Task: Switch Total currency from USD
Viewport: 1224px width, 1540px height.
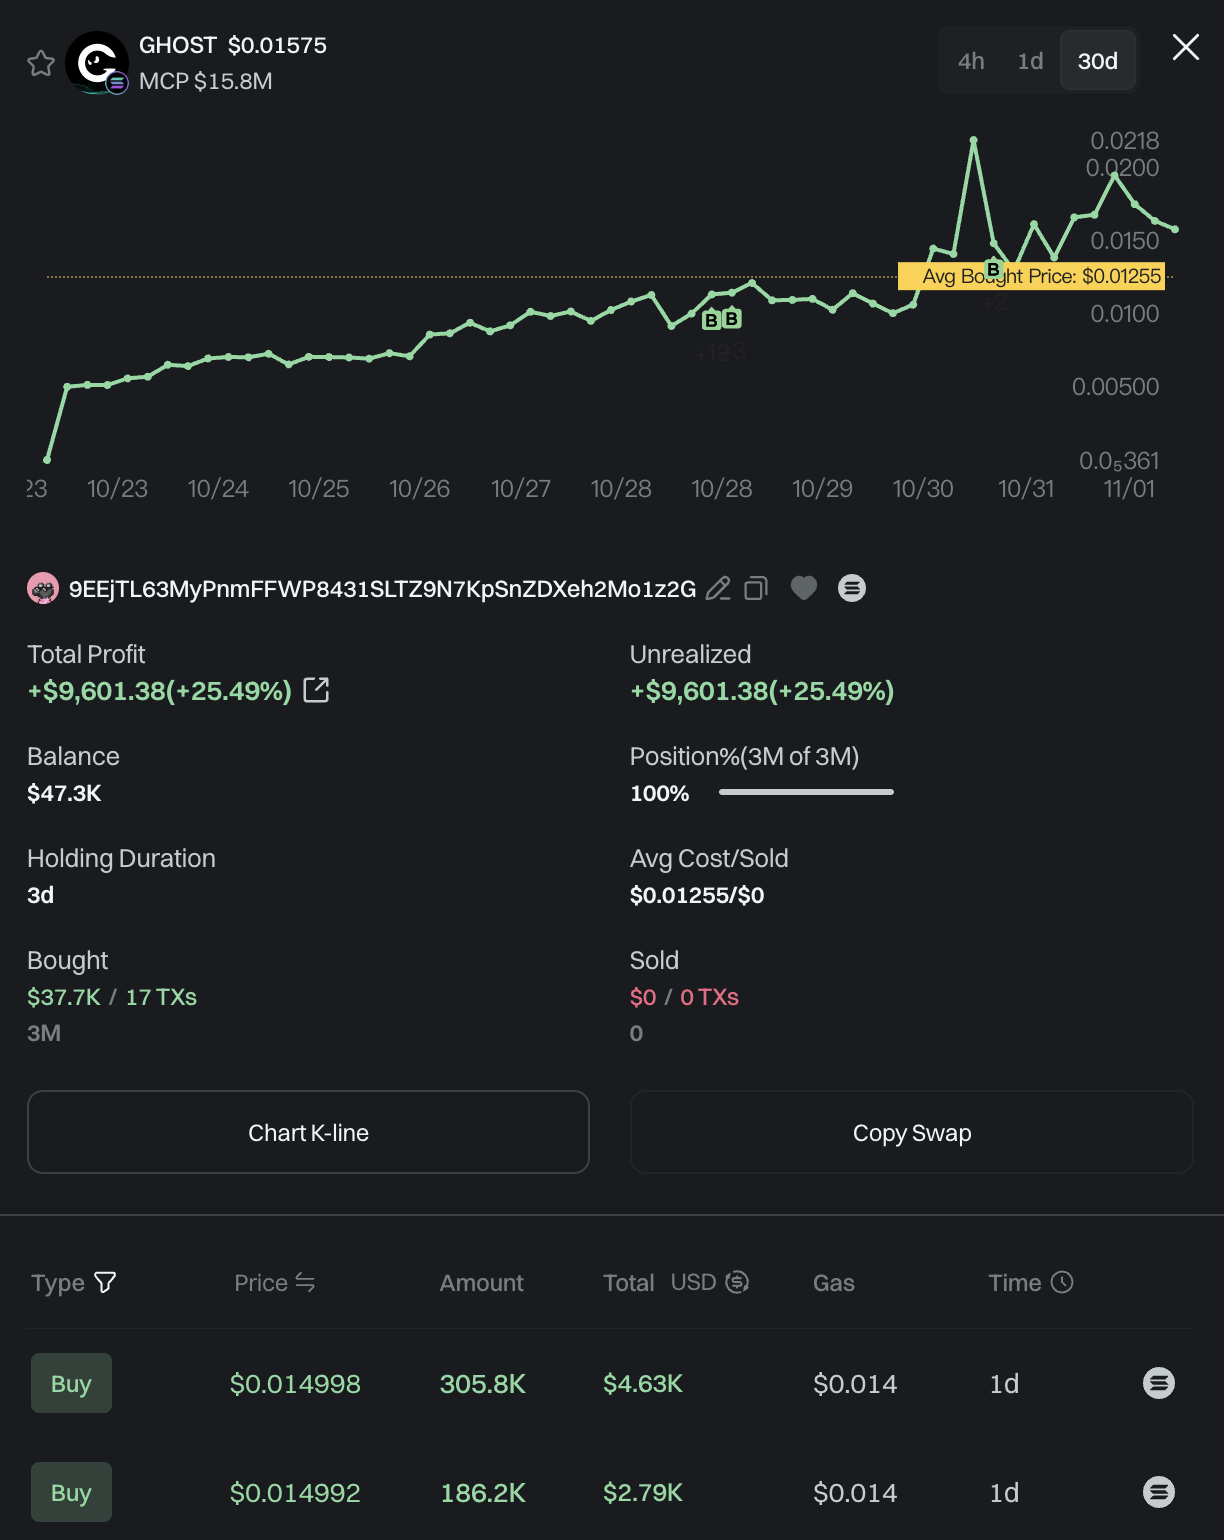Action: click(737, 1282)
